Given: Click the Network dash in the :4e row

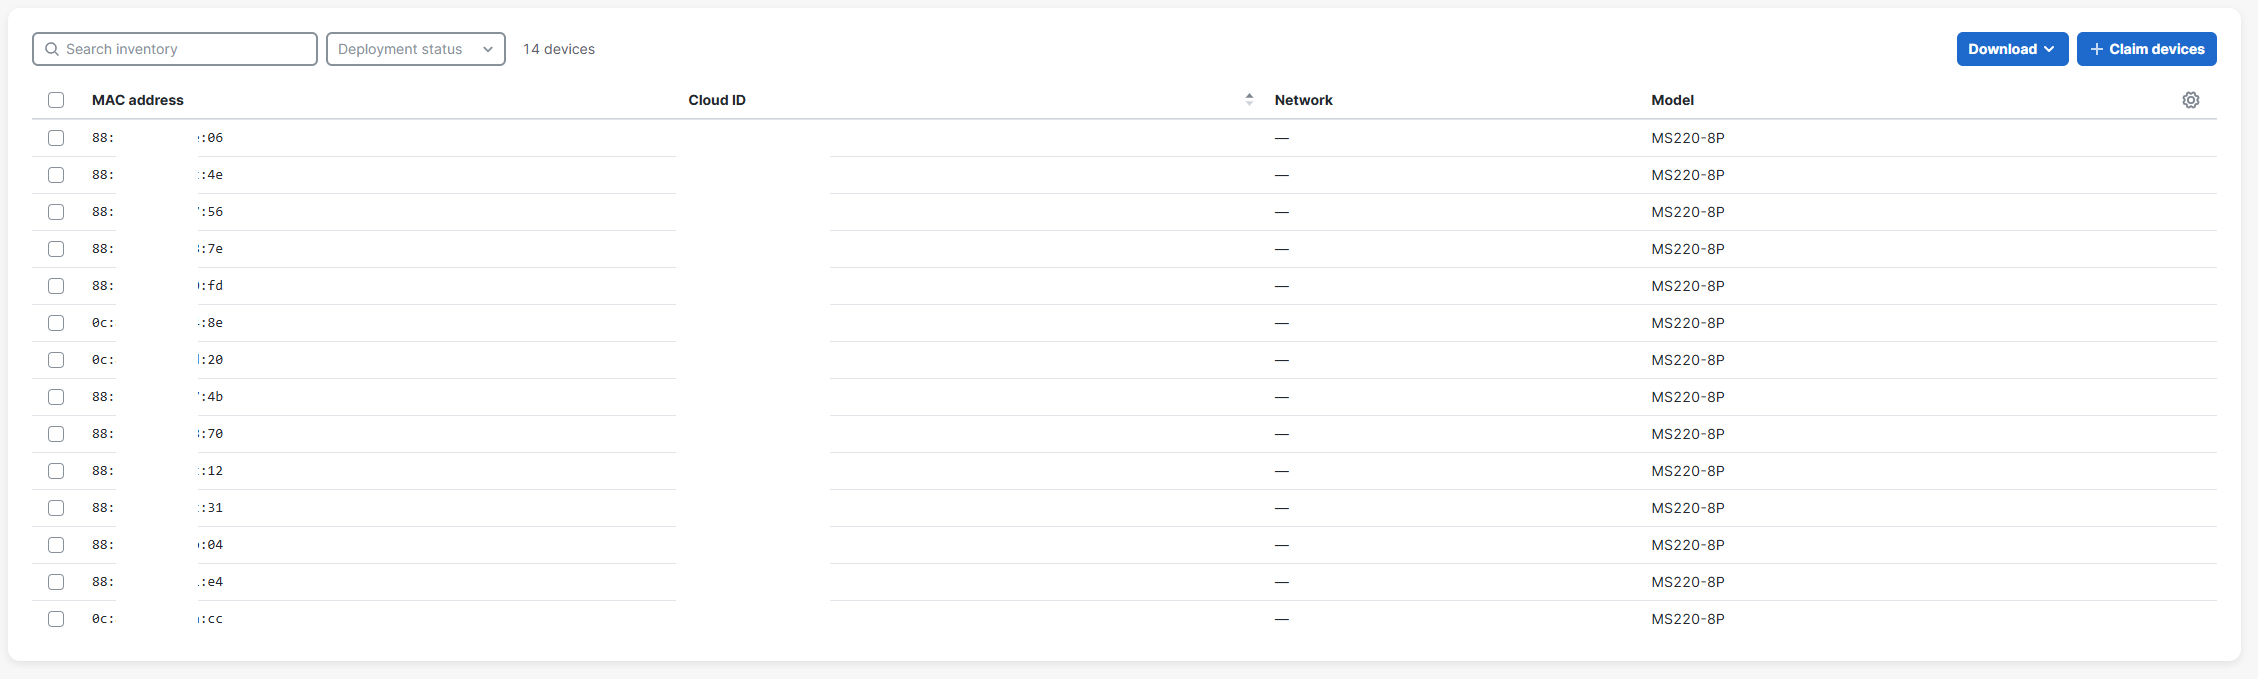Looking at the screenshot, I should (1282, 175).
